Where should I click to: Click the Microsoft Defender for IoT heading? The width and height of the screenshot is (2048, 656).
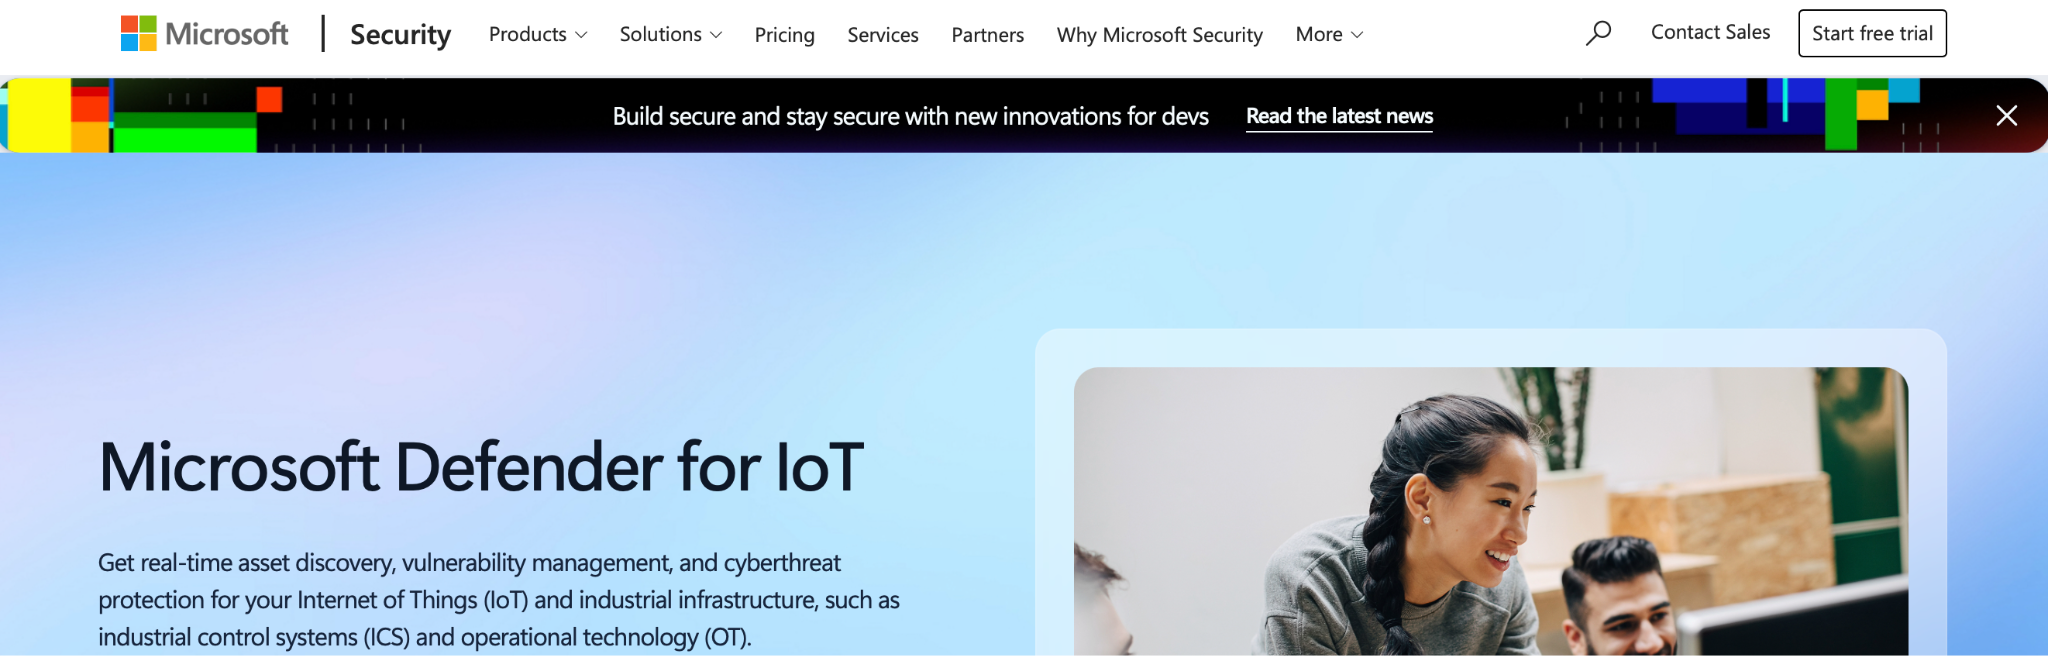(481, 466)
